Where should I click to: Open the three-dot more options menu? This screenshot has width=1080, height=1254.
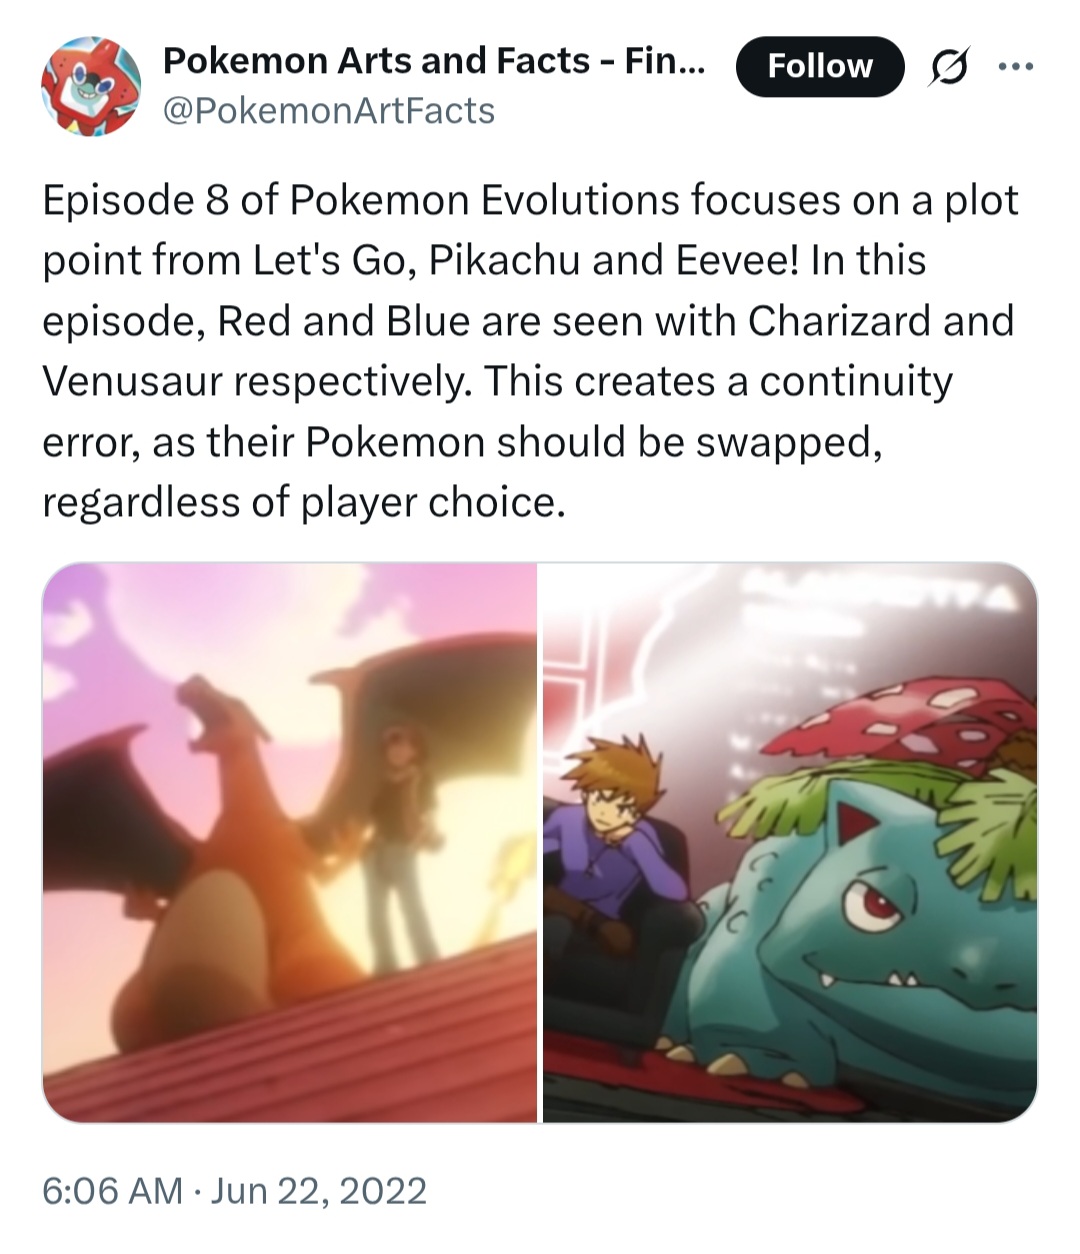coord(1015,67)
